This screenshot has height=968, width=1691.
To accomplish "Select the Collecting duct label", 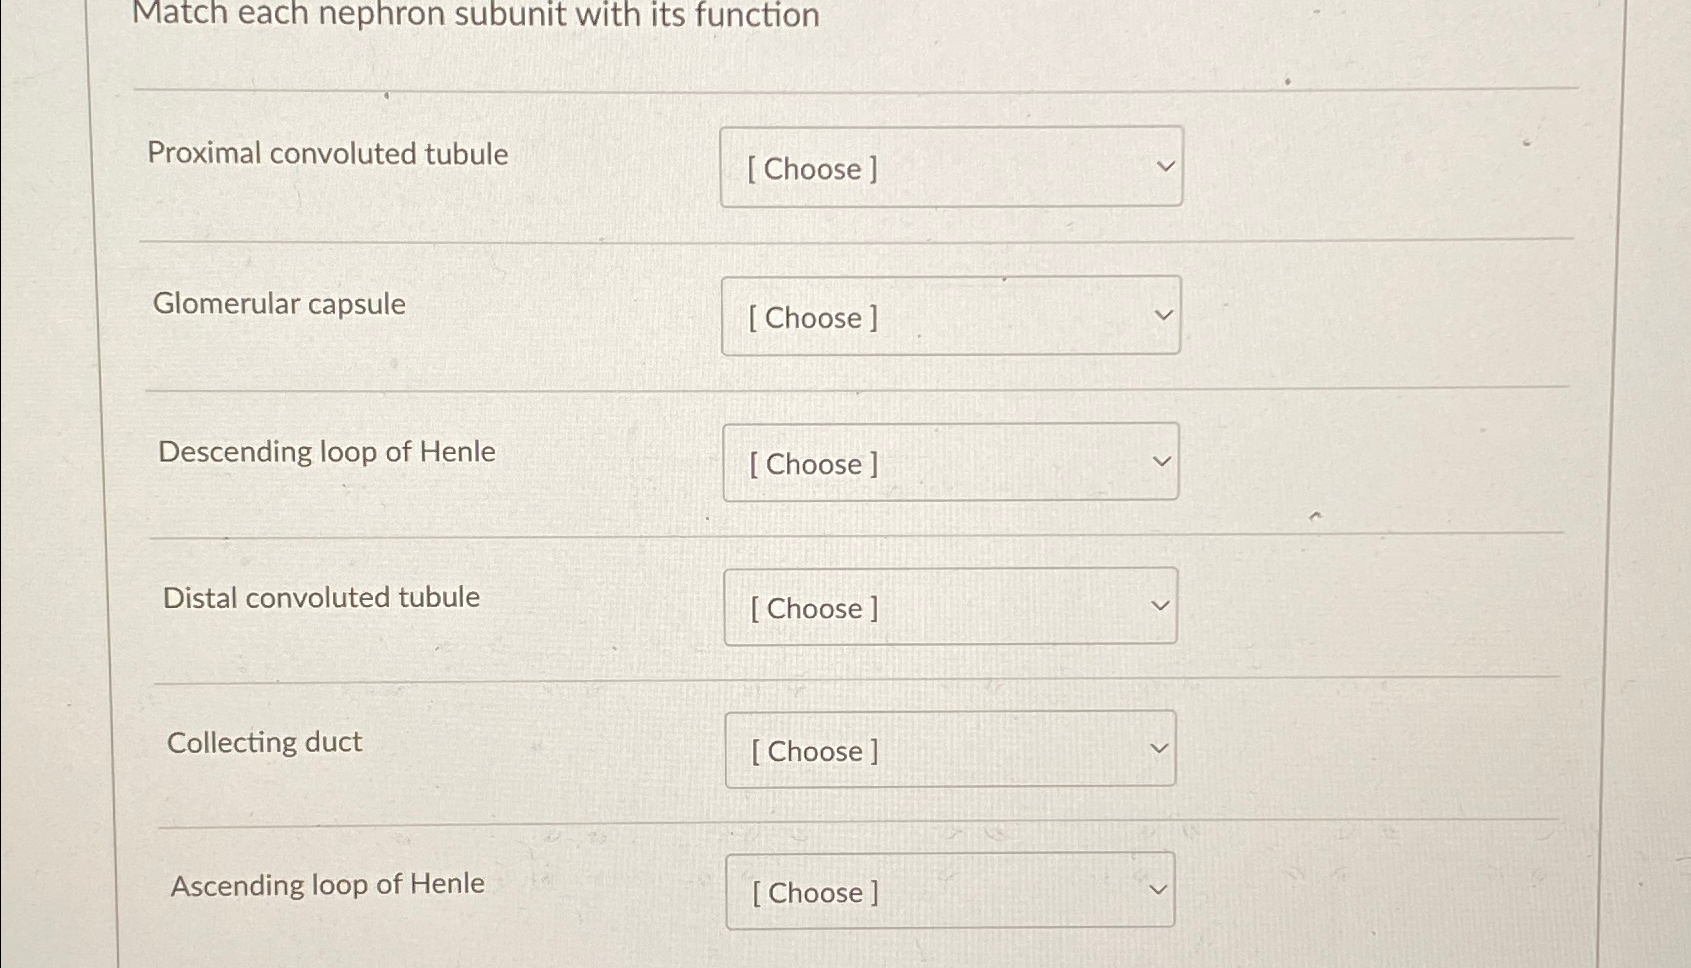I will [263, 742].
